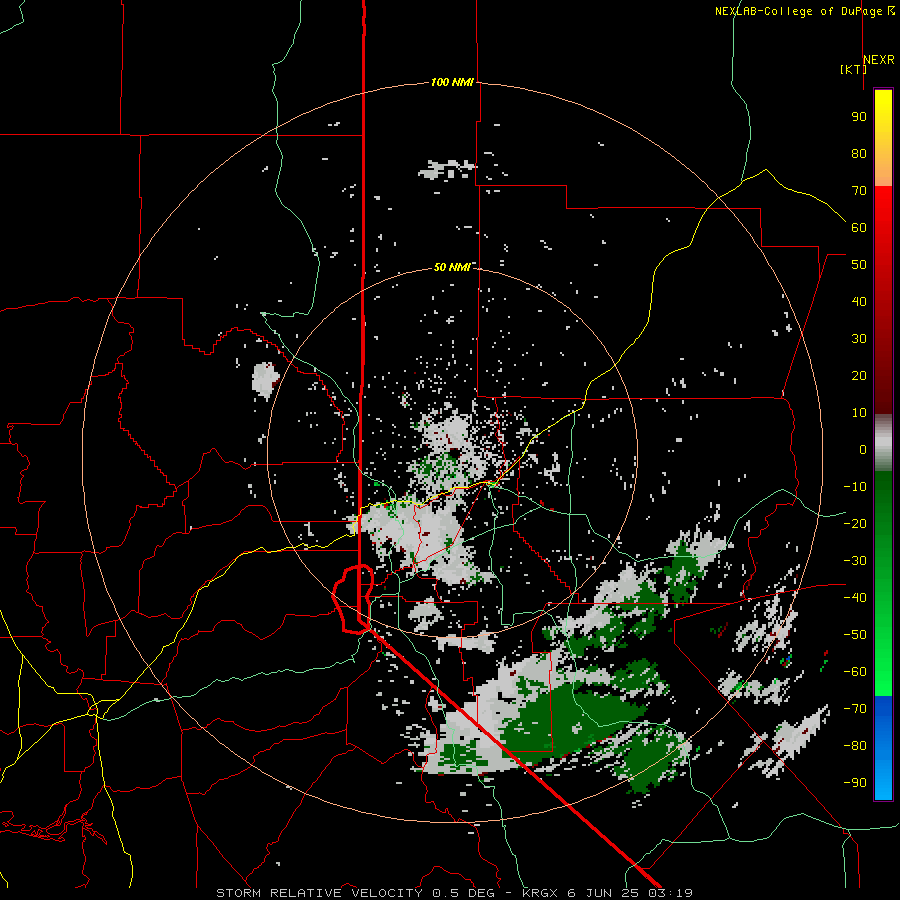This screenshot has height=900, width=900.
Task: Click the 50 value on the velocity scale
Action: [x=859, y=265]
